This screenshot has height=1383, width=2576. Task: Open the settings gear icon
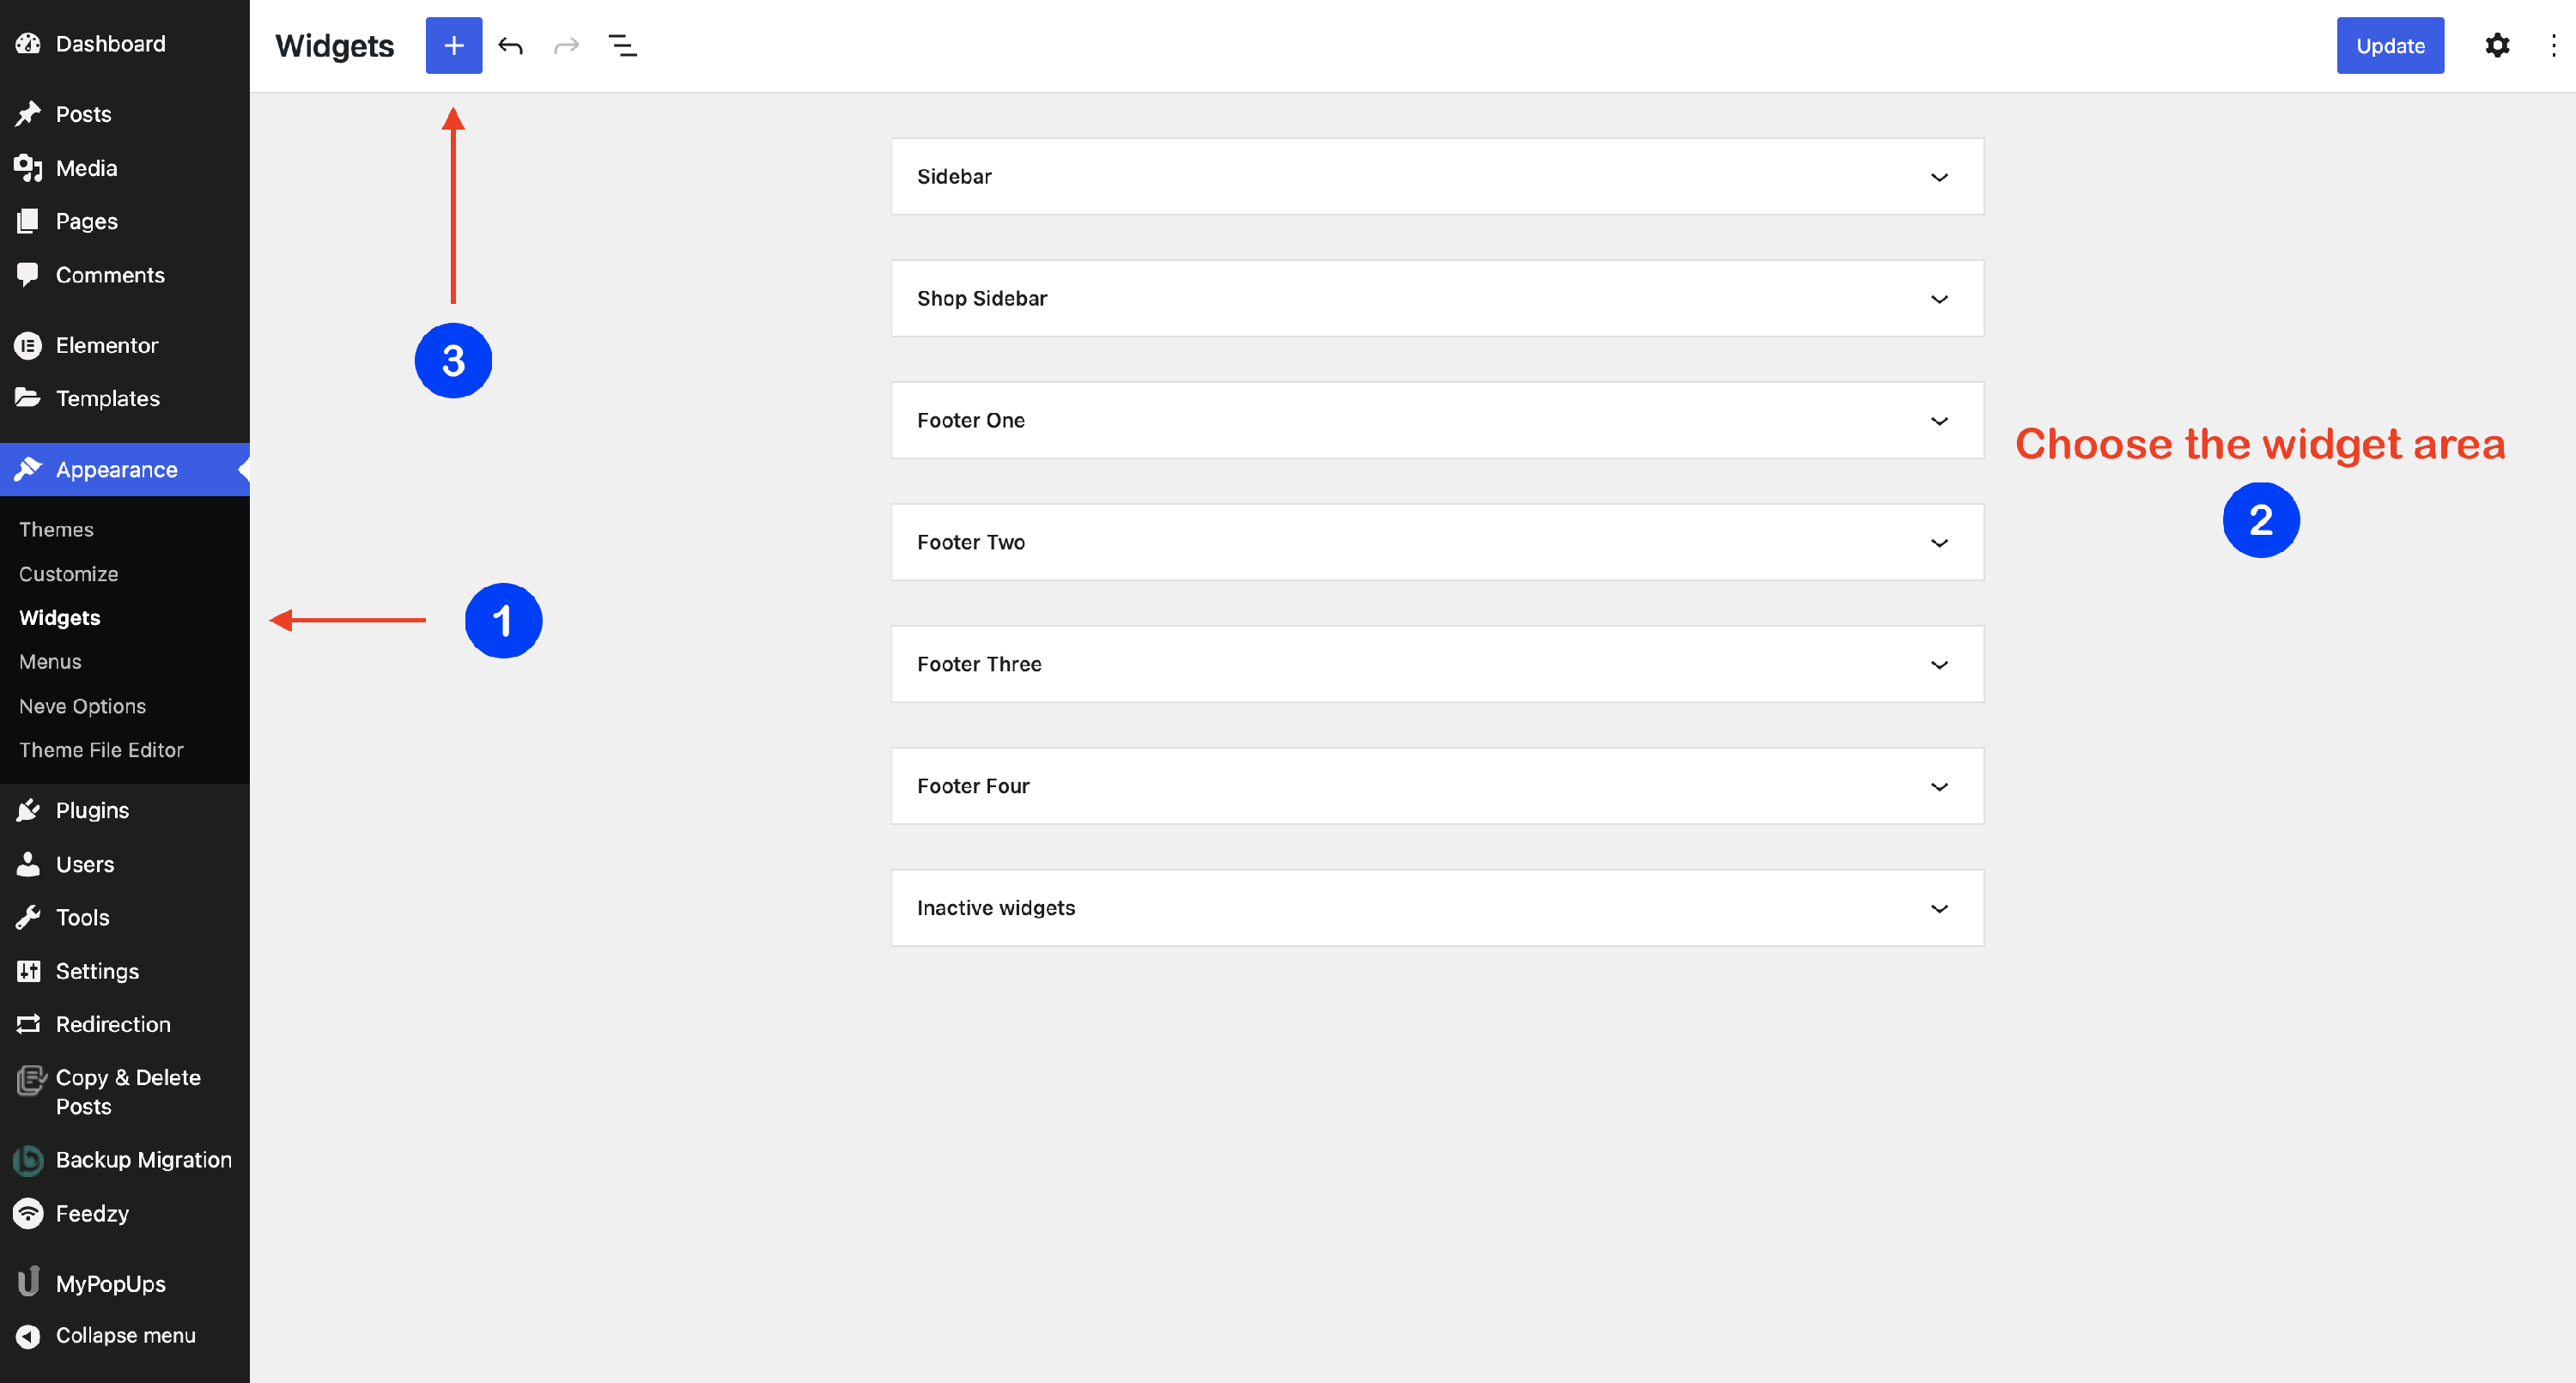tap(2497, 45)
